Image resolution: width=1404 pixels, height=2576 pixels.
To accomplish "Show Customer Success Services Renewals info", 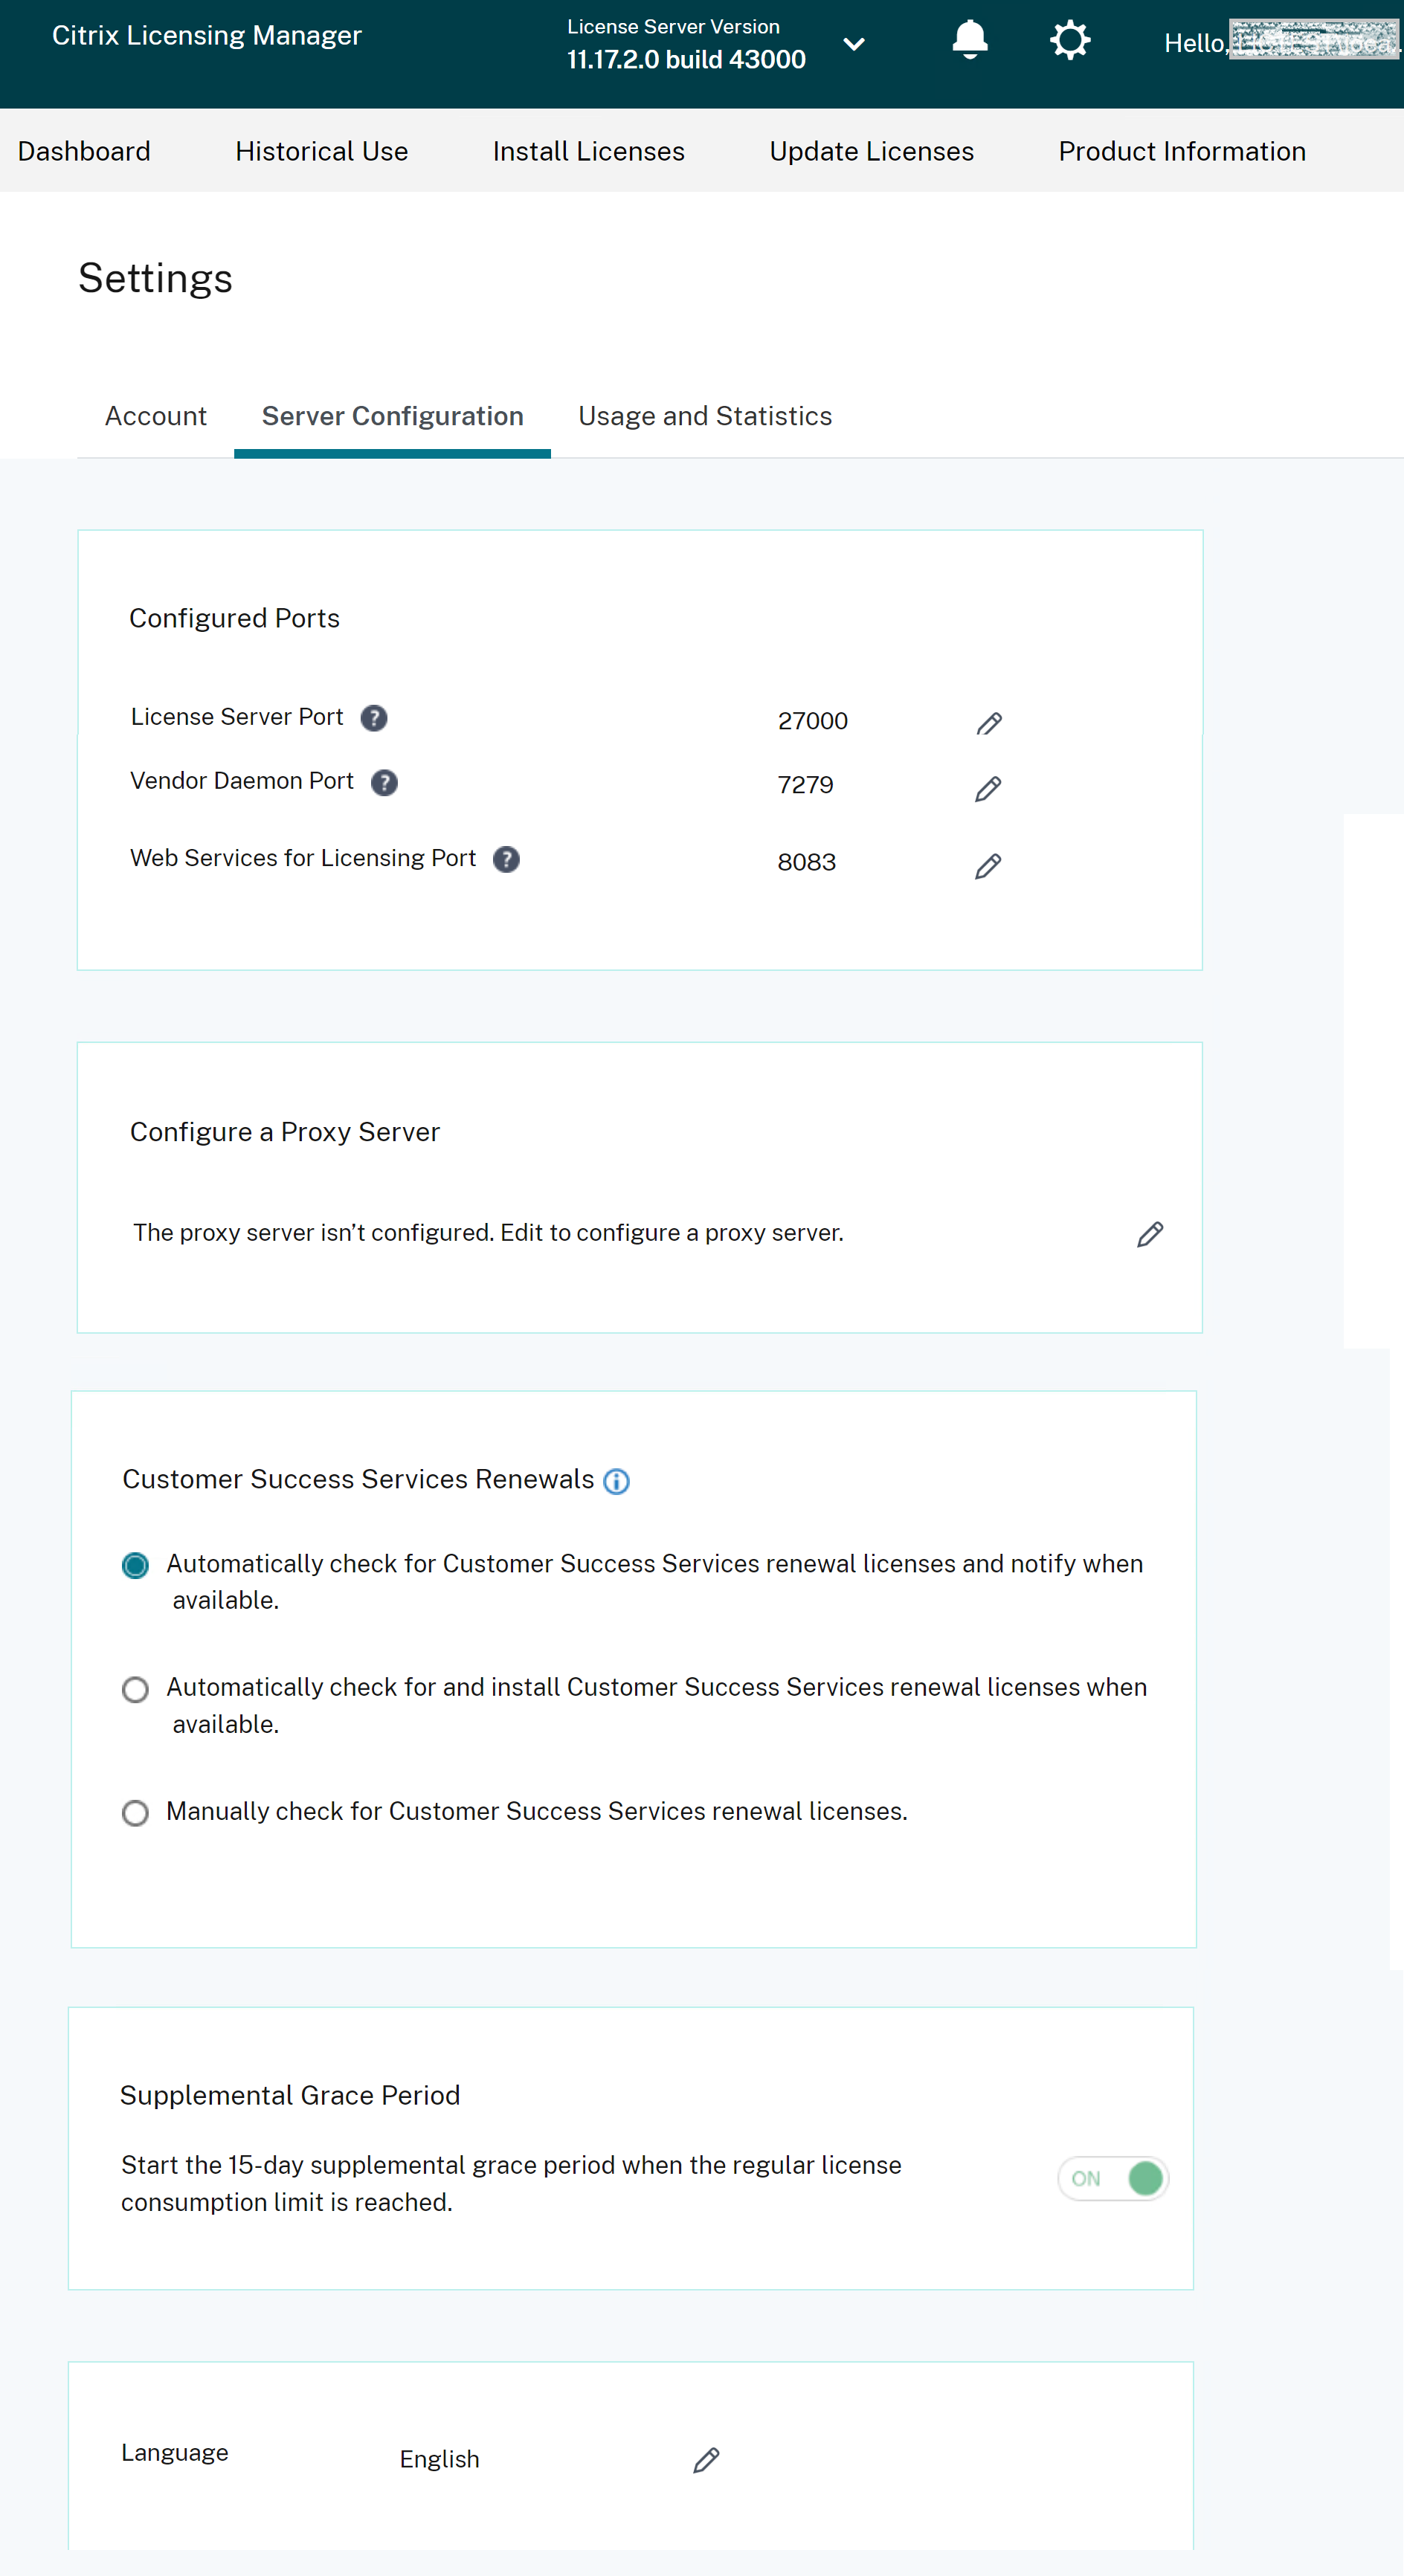I will point(617,1482).
